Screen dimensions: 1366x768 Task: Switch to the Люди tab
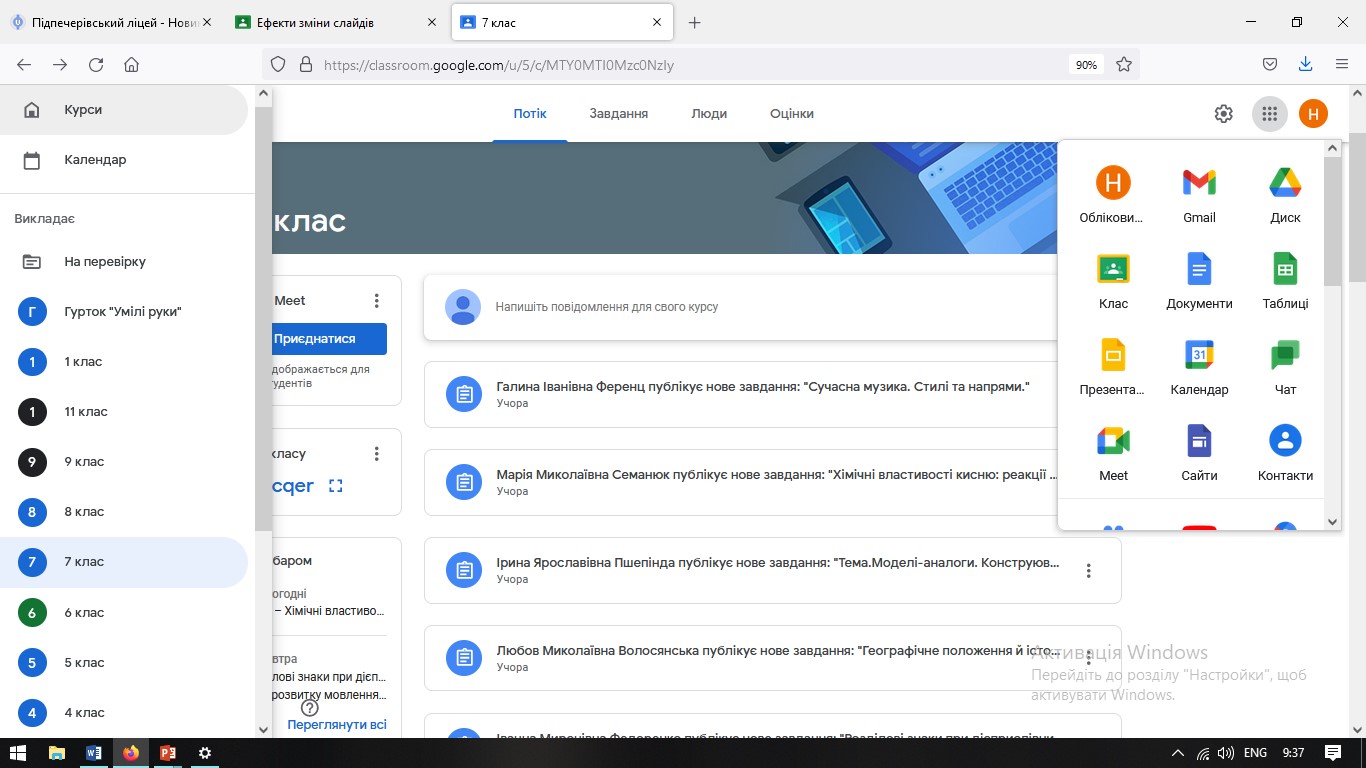tap(709, 114)
